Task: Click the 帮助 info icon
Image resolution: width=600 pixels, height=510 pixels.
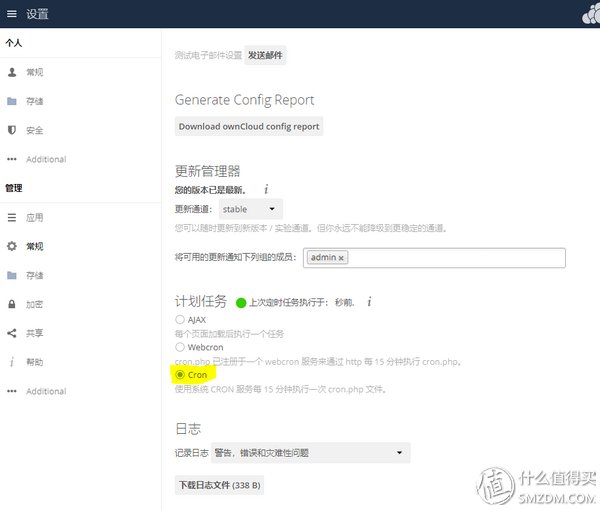Action: [12, 362]
